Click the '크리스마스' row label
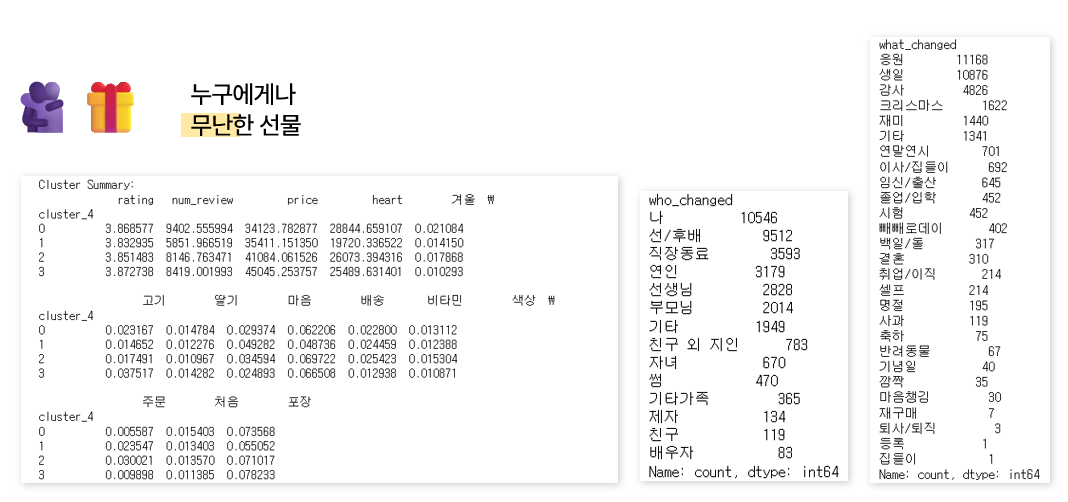 [x=911, y=106]
